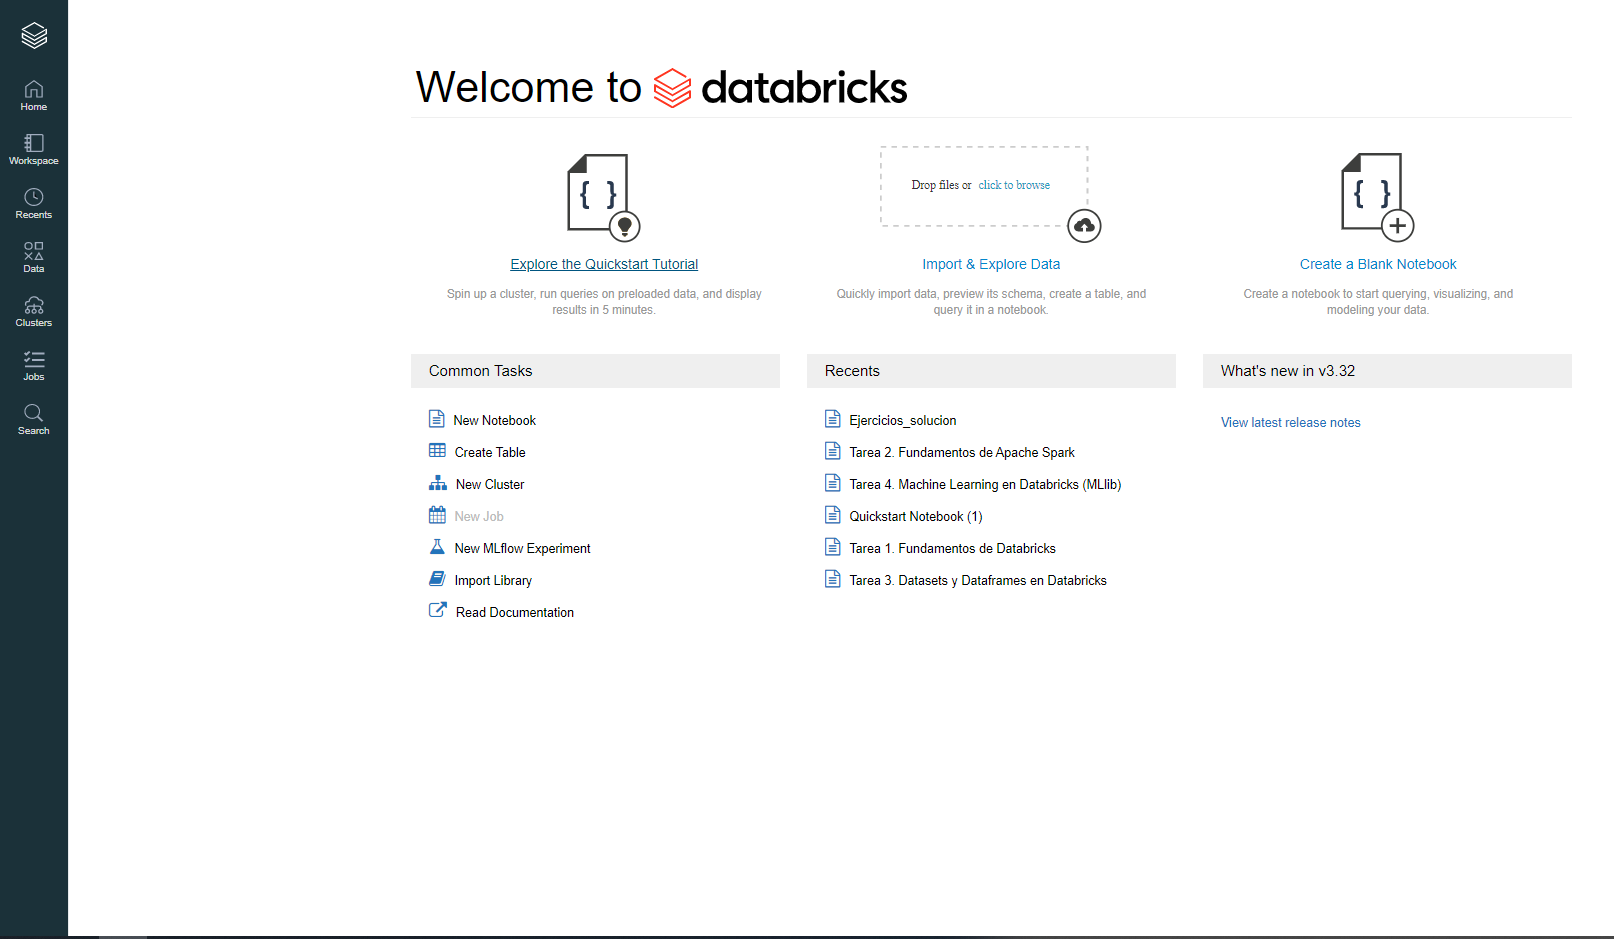Open Create a Blank Notebook link
Screen dimensions: 1614x939
tap(1378, 264)
